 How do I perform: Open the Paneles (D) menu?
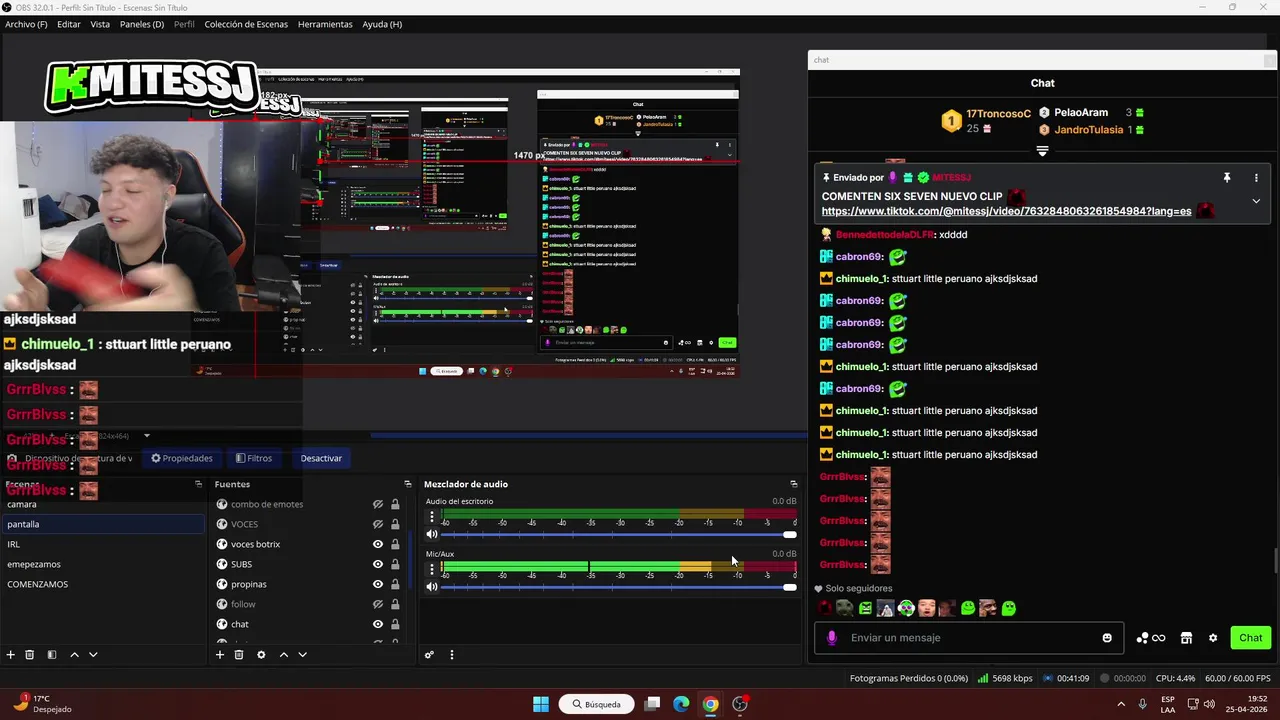(x=142, y=24)
